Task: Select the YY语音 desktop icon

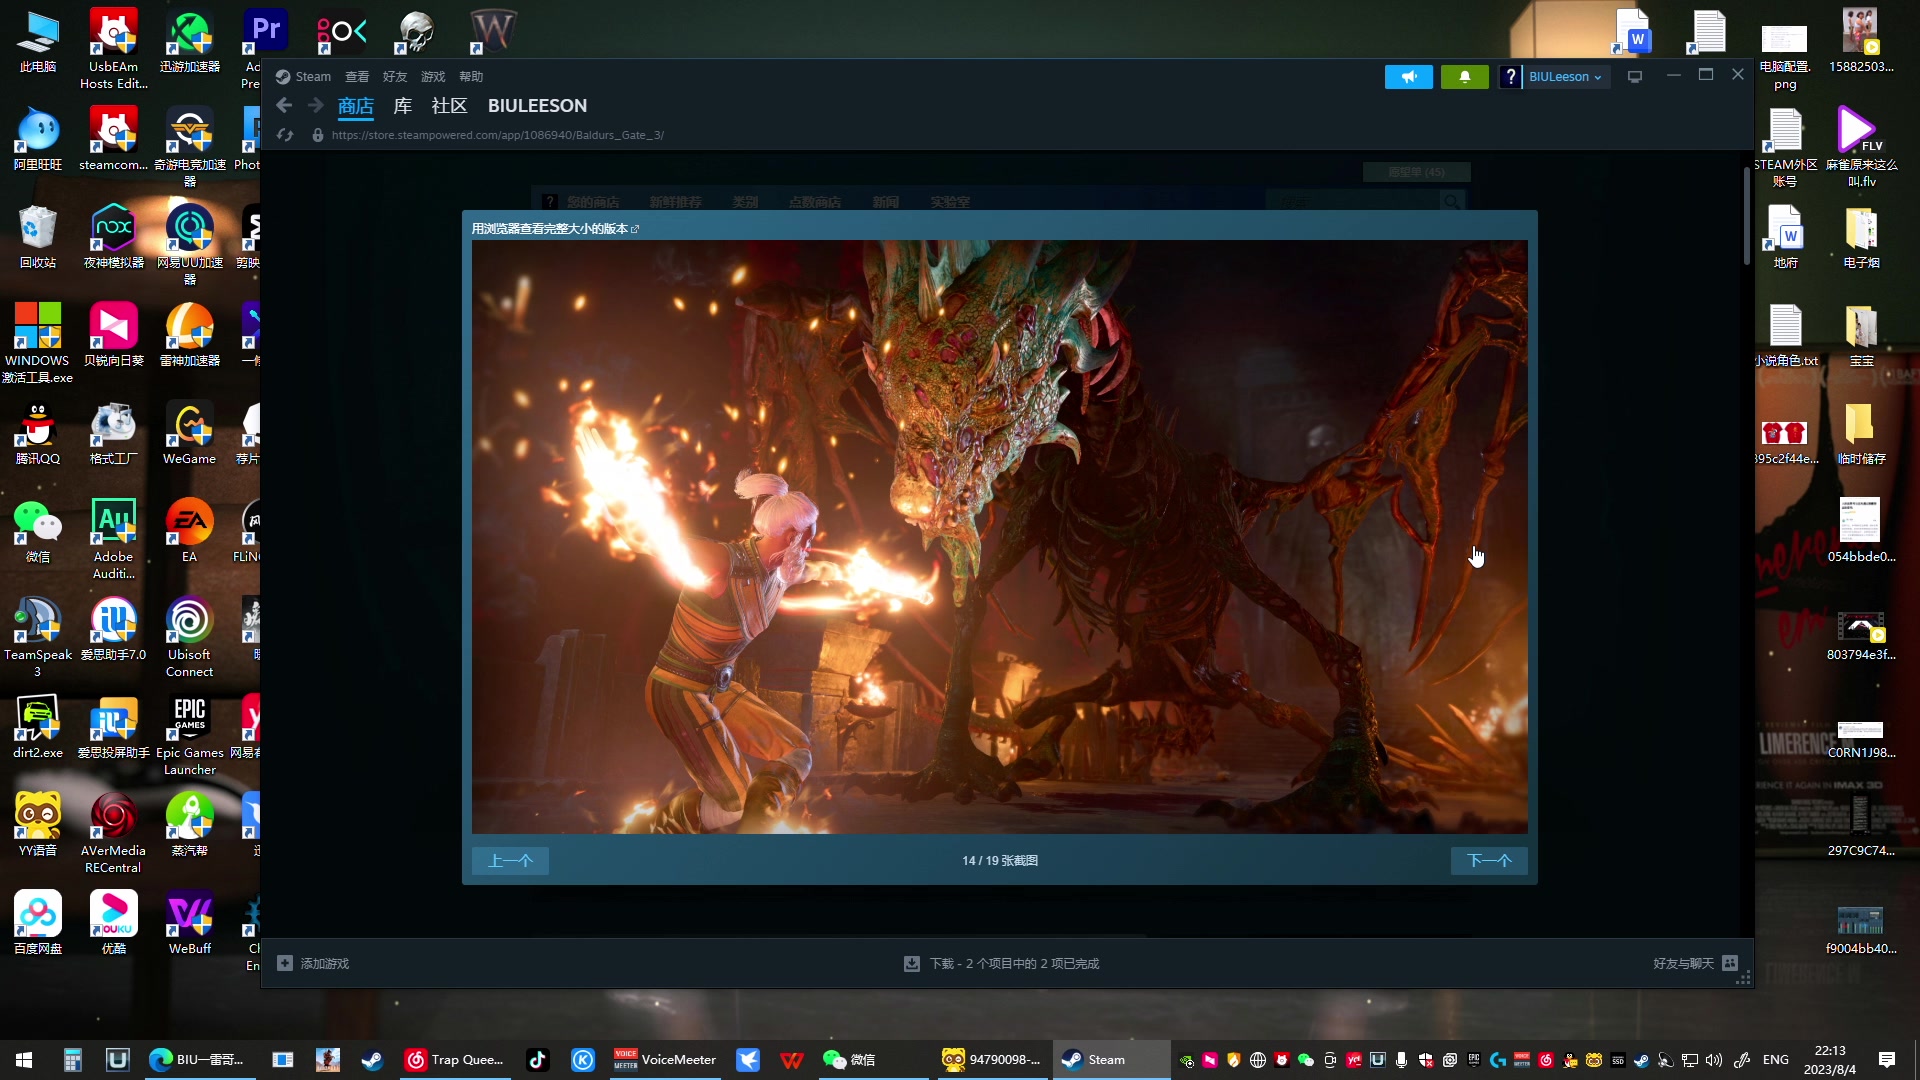Action: (38, 826)
